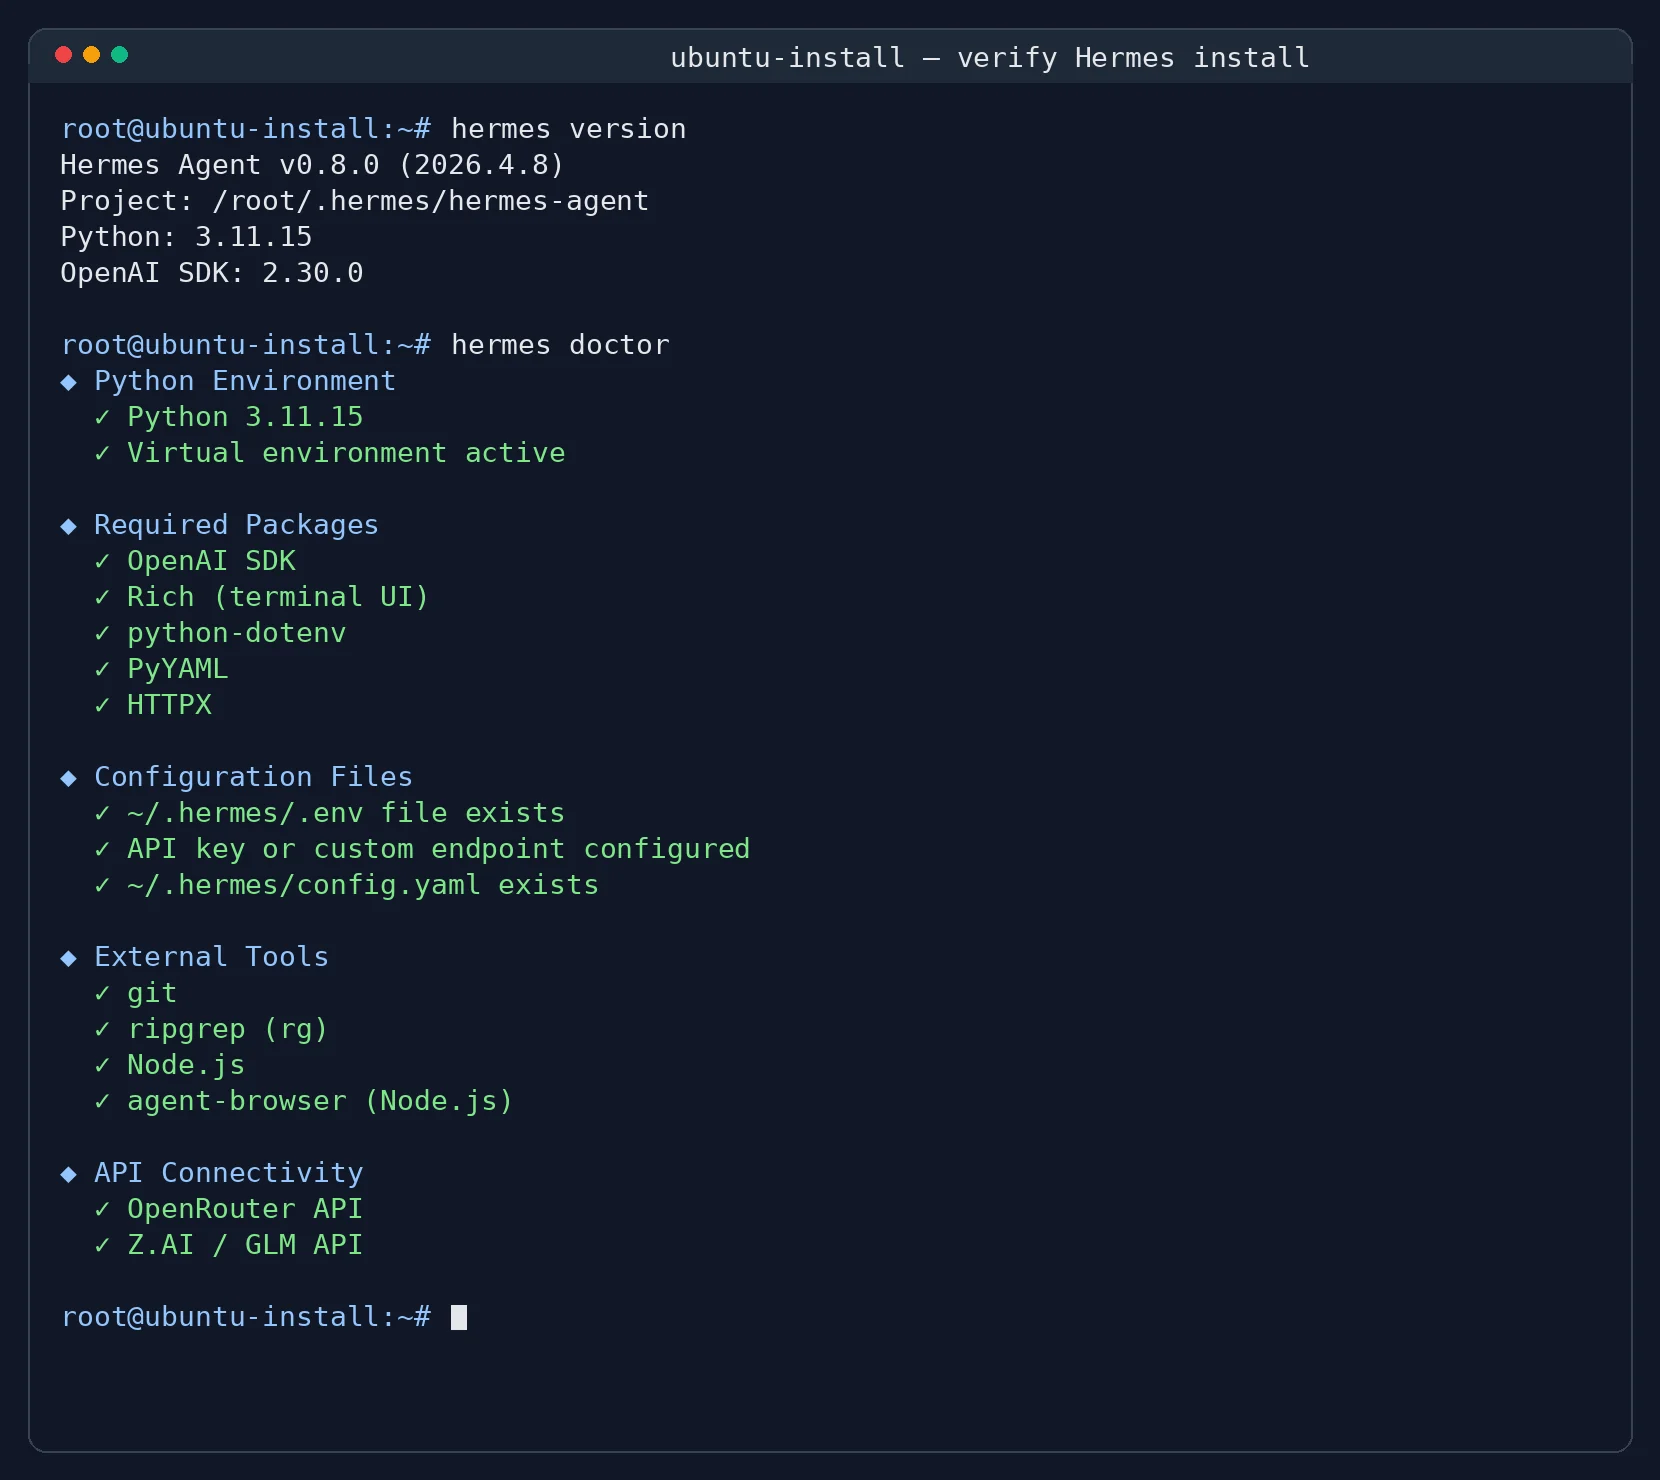The image size is (1660, 1480).
Task: Click the 'External Tools' section heading
Action: 211,957
